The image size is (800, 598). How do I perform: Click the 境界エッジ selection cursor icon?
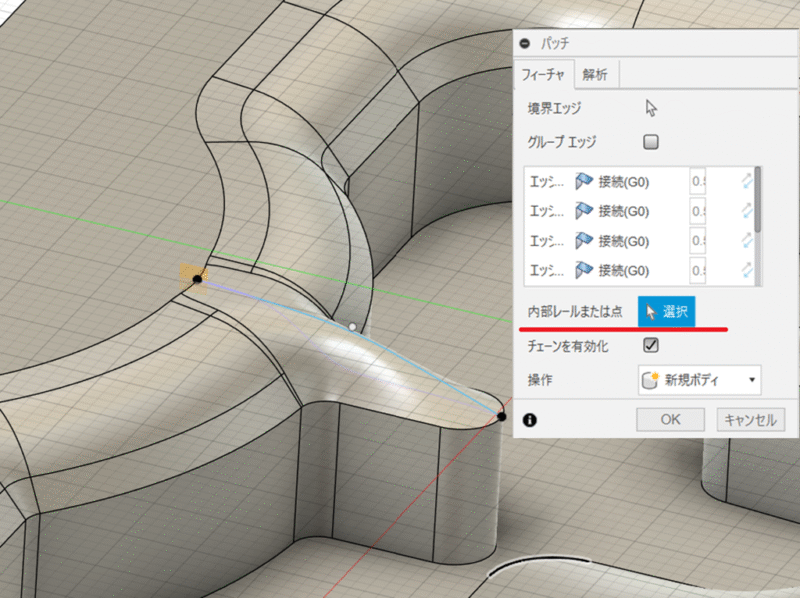click(x=652, y=108)
